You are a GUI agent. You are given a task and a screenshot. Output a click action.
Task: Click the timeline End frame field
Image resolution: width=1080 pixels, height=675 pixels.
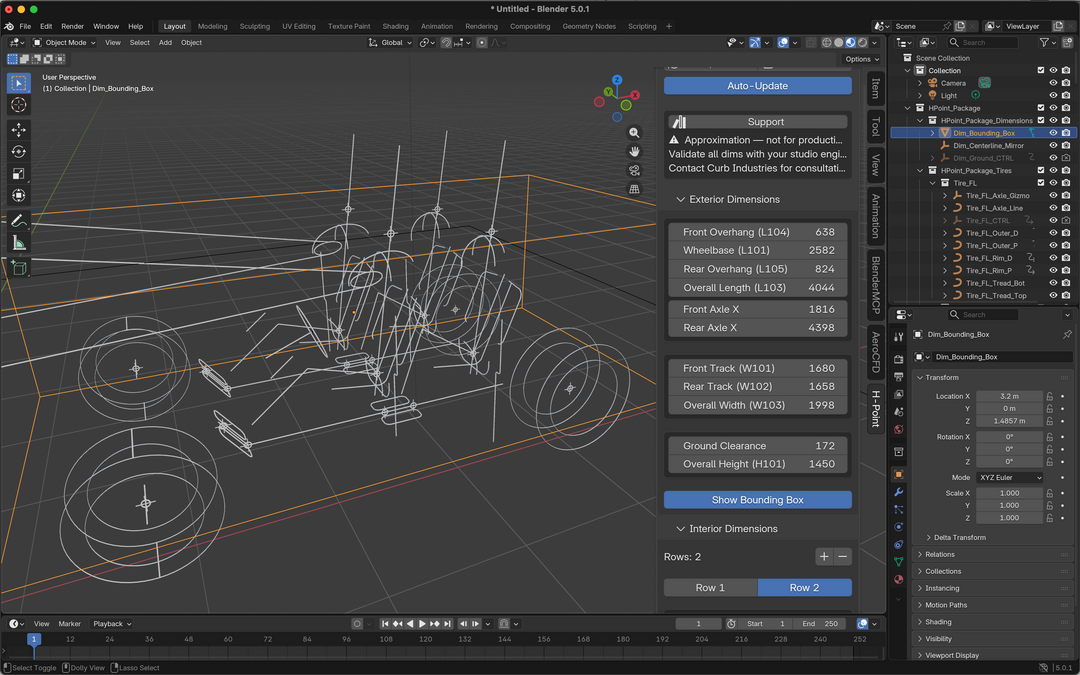(819, 624)
